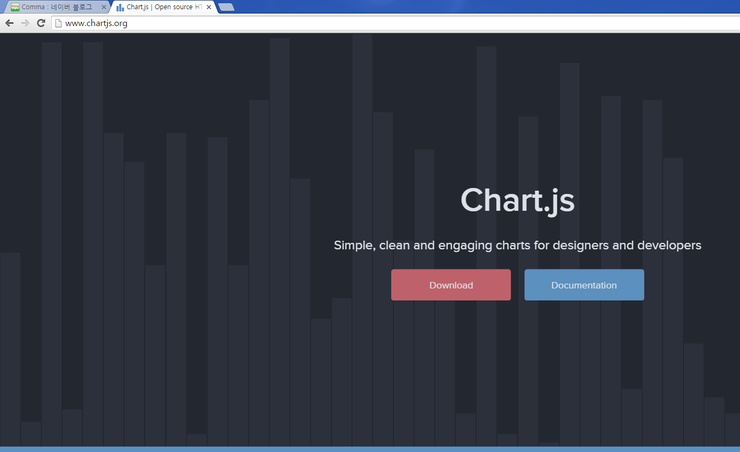Select the Chart.js browser tab
Image resolution: width=740 pixels, height=452 pixels.
[163, 7]
